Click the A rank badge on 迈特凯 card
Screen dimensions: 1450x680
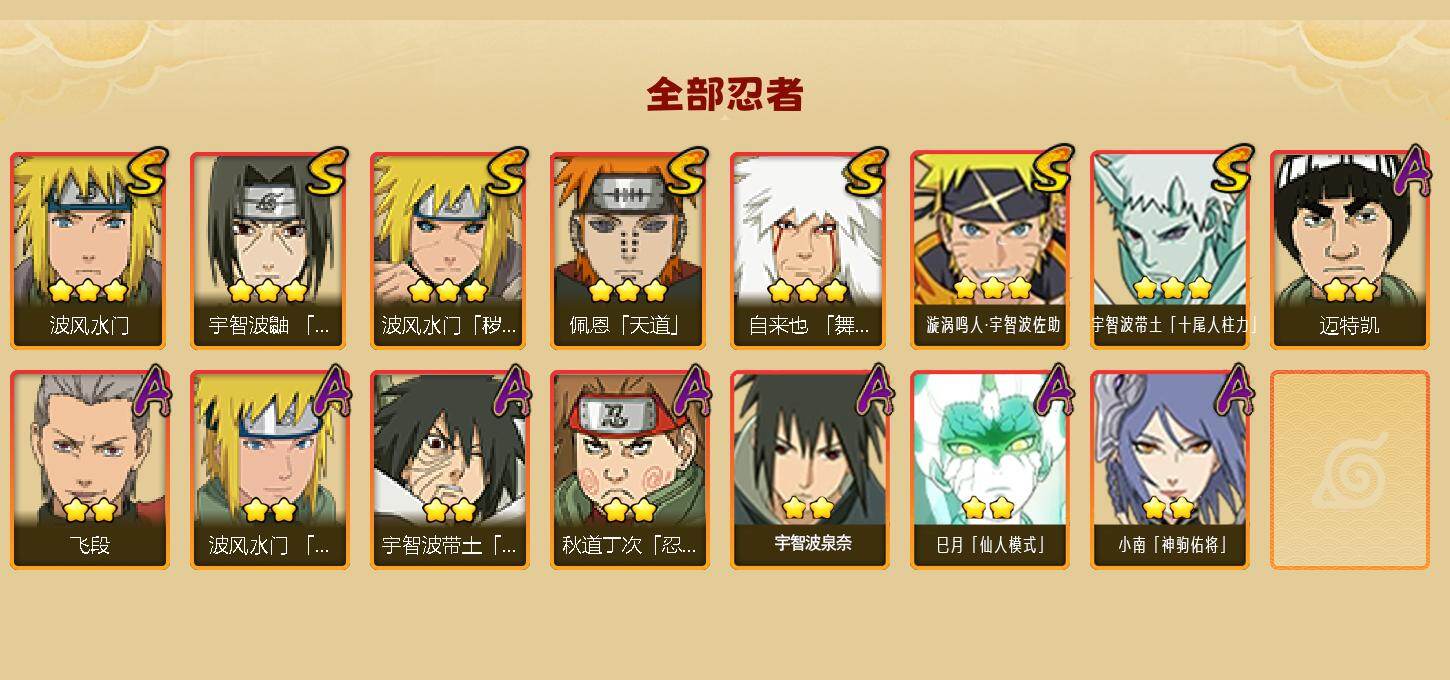click(1412, 171)
